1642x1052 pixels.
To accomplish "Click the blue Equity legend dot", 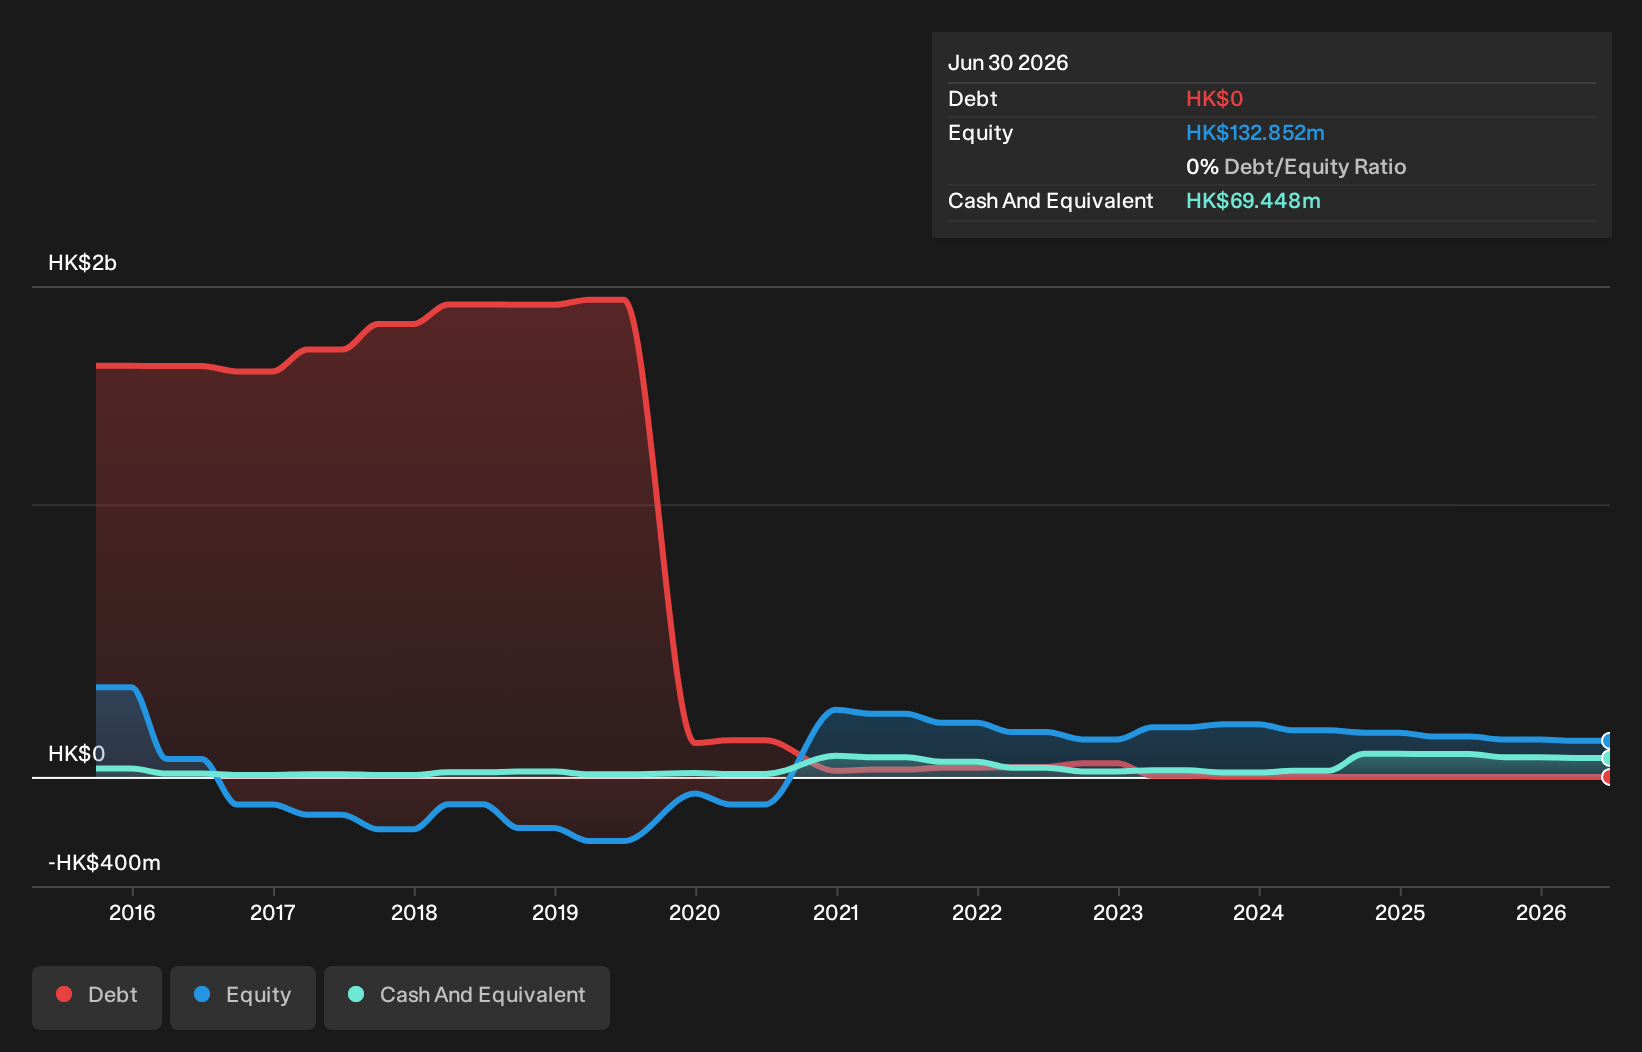I will [202, 994].
